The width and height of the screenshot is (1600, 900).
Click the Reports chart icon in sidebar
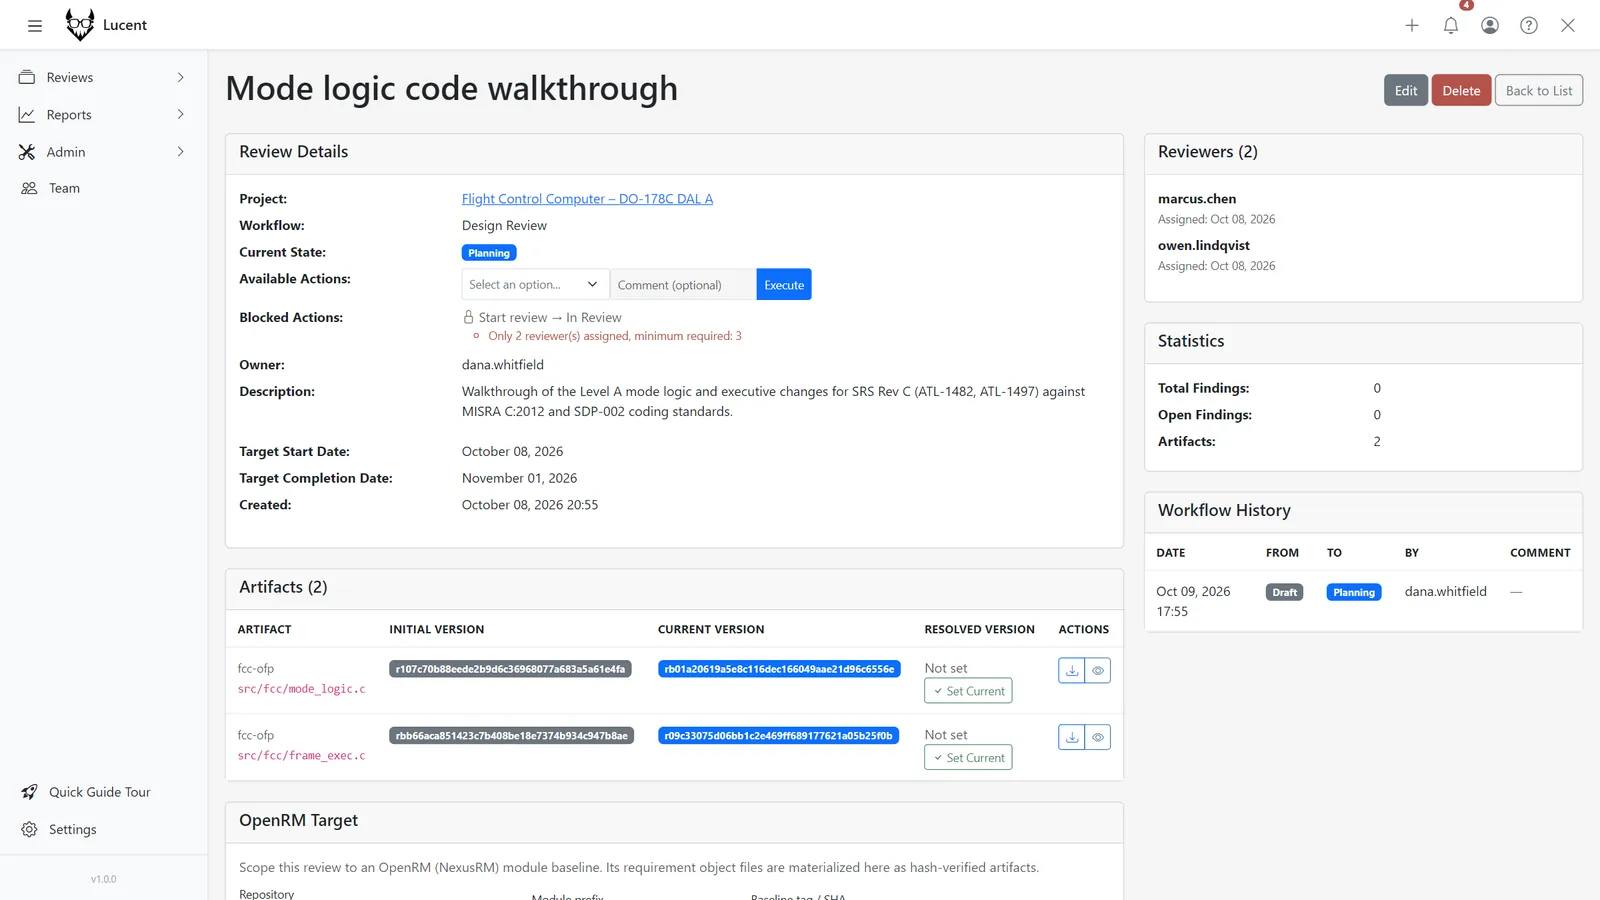coord(27,115)
